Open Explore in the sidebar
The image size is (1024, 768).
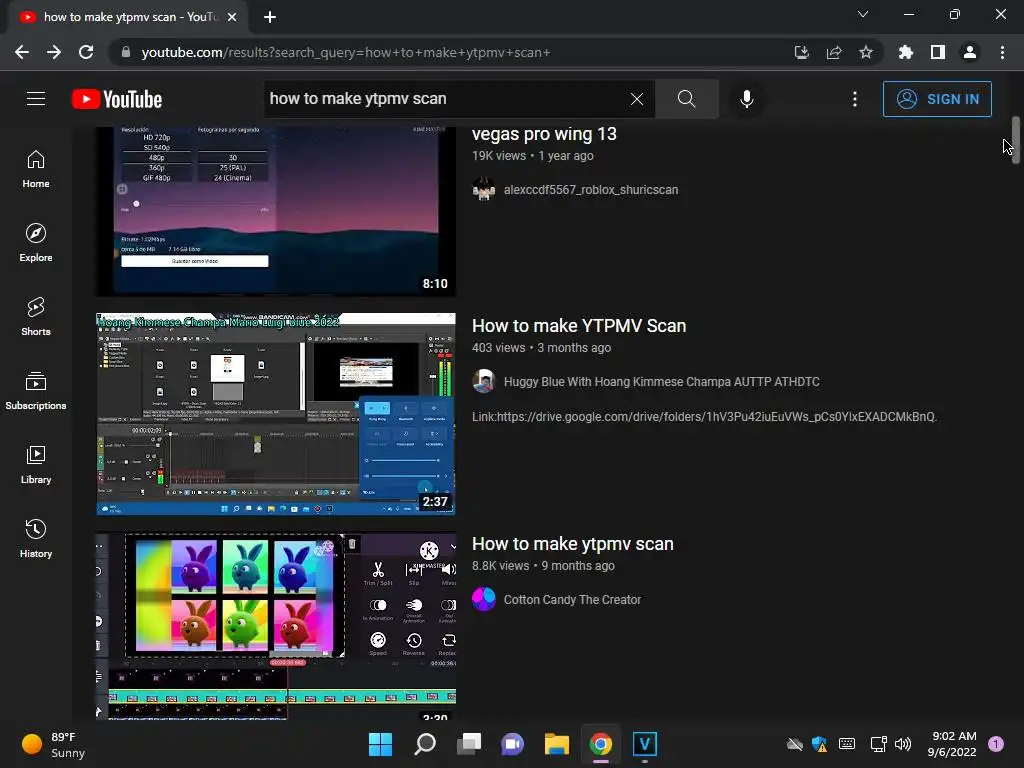point(36,243)
